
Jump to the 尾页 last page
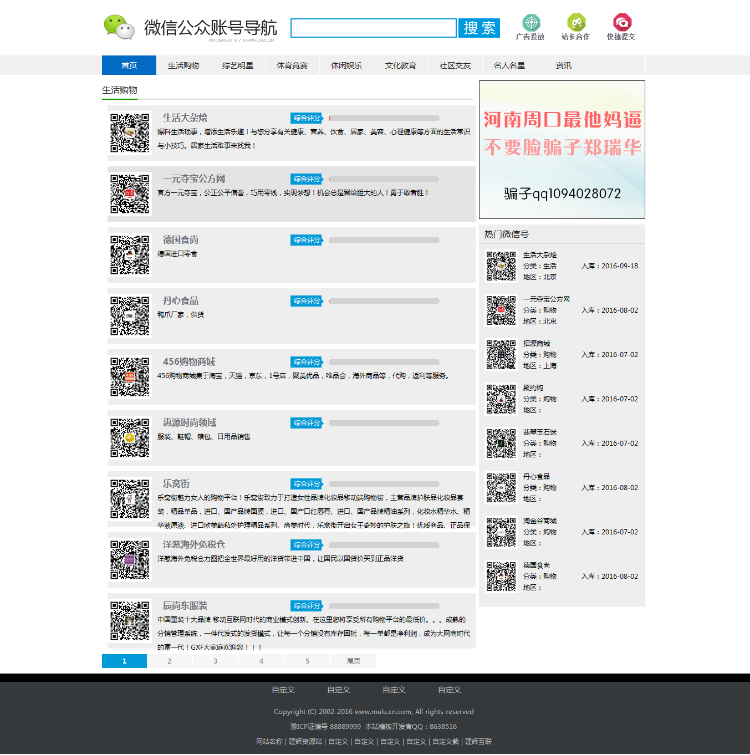353,661
